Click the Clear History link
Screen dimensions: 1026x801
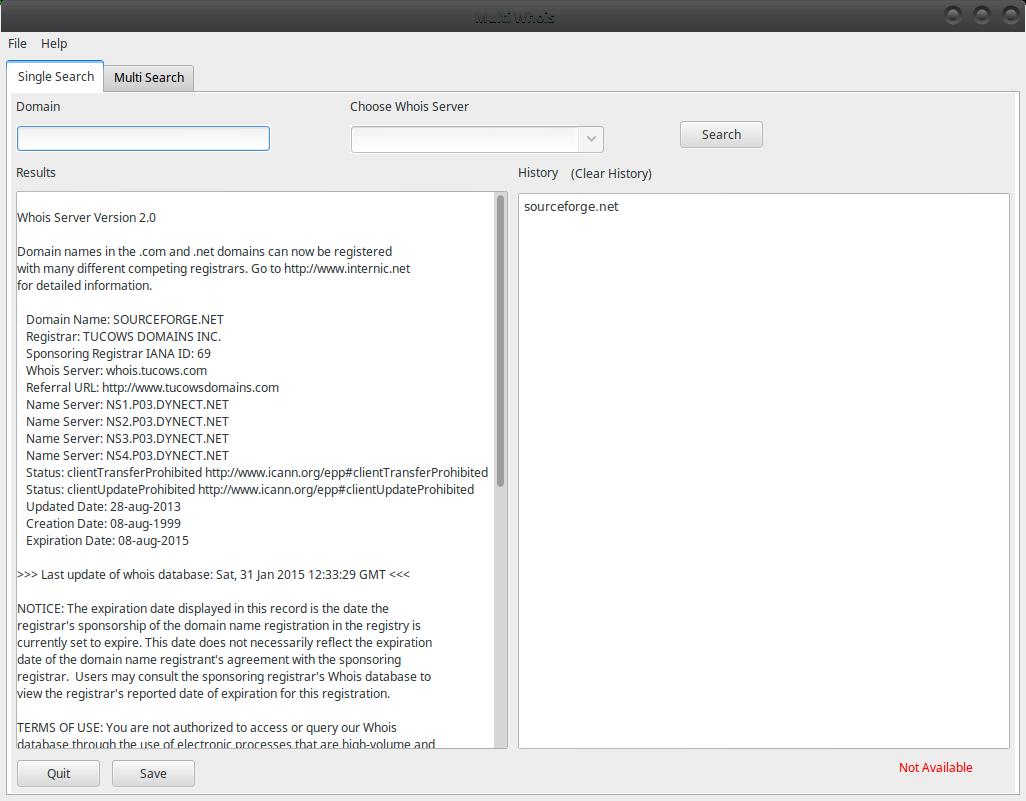pyautogui.click(x=611, y=174)
